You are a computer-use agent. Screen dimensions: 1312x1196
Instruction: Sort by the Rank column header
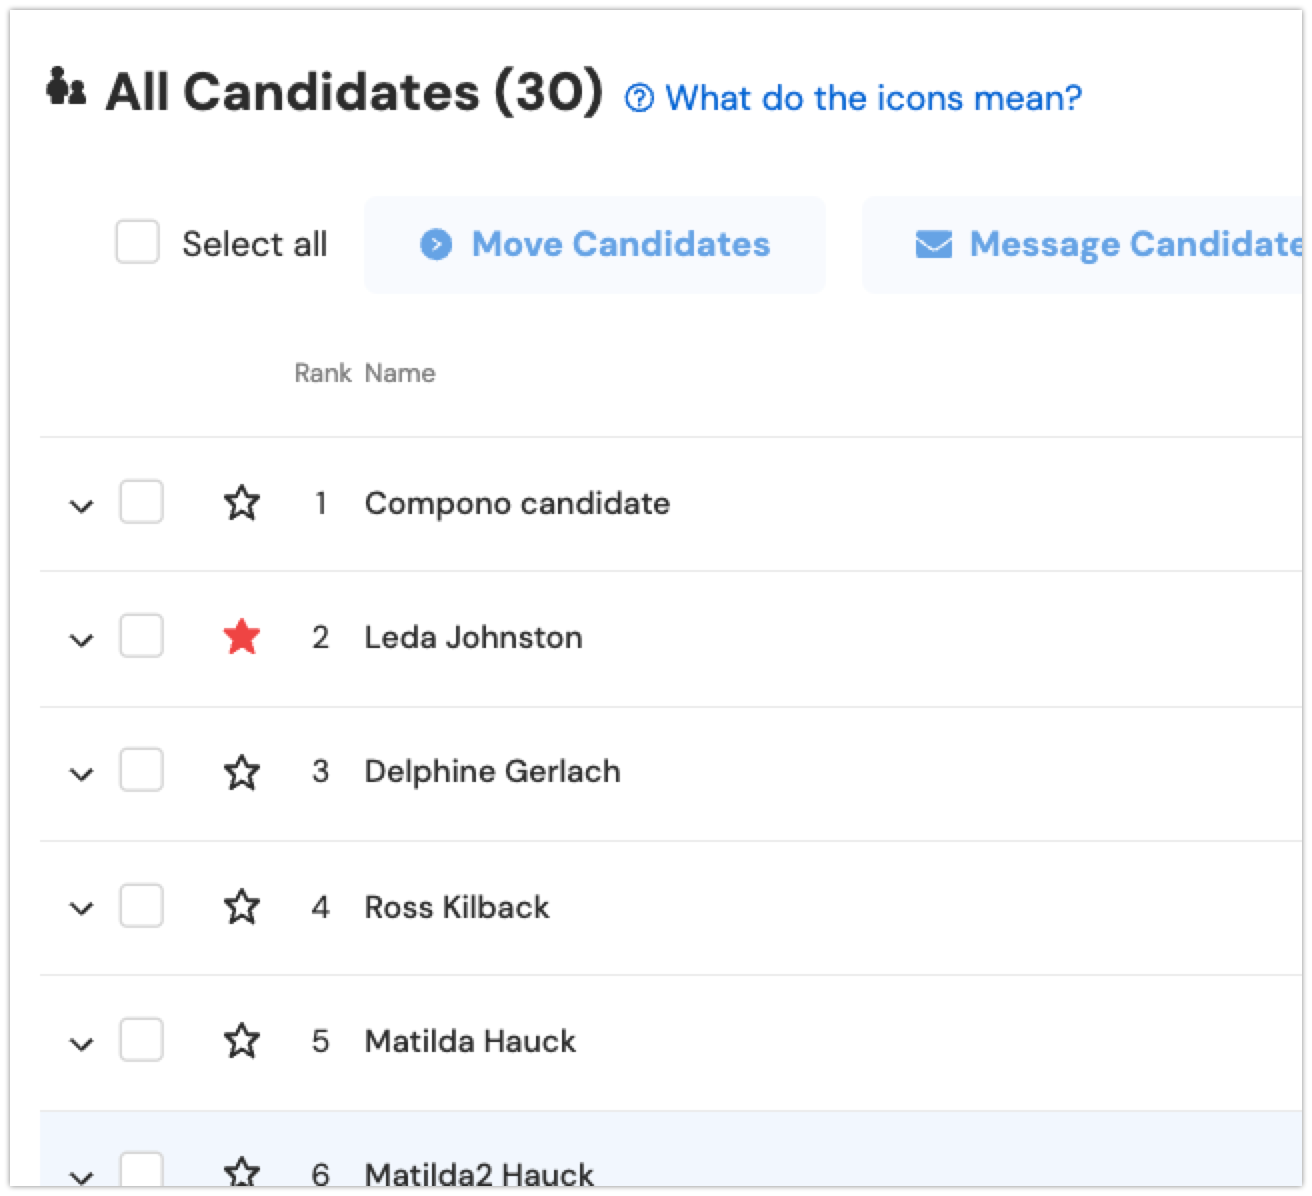tap(322, 373)
